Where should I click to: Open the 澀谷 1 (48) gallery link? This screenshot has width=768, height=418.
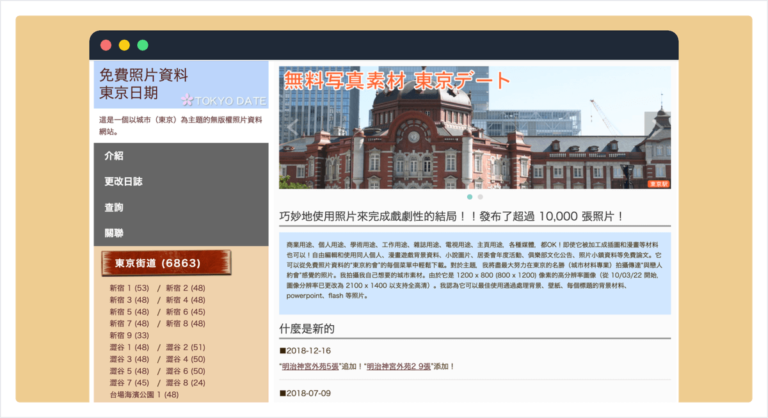tap(129, 347)
